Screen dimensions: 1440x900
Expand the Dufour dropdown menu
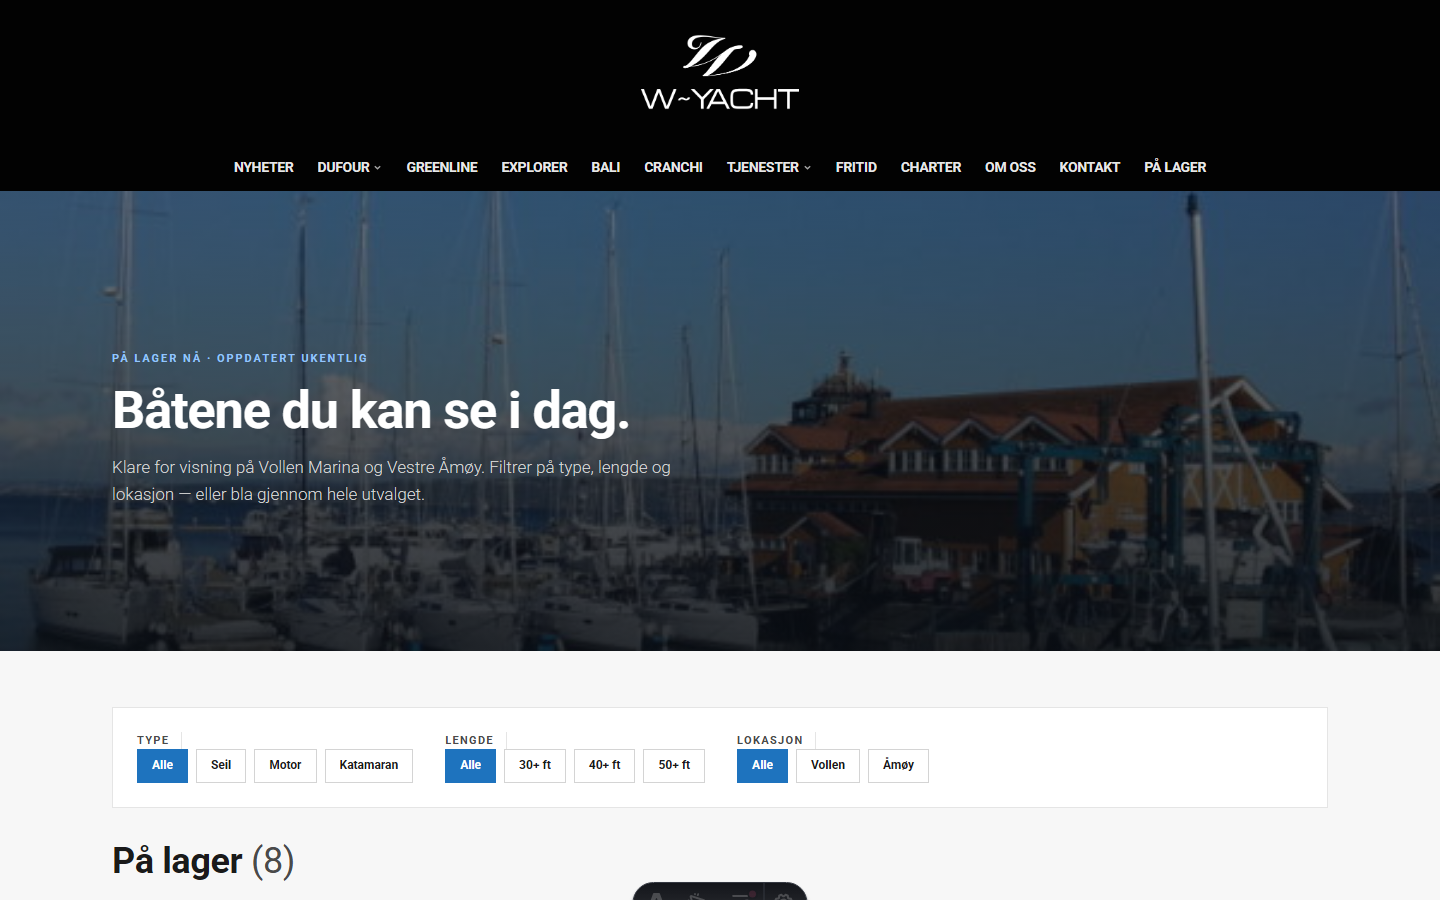coord(349,167)
